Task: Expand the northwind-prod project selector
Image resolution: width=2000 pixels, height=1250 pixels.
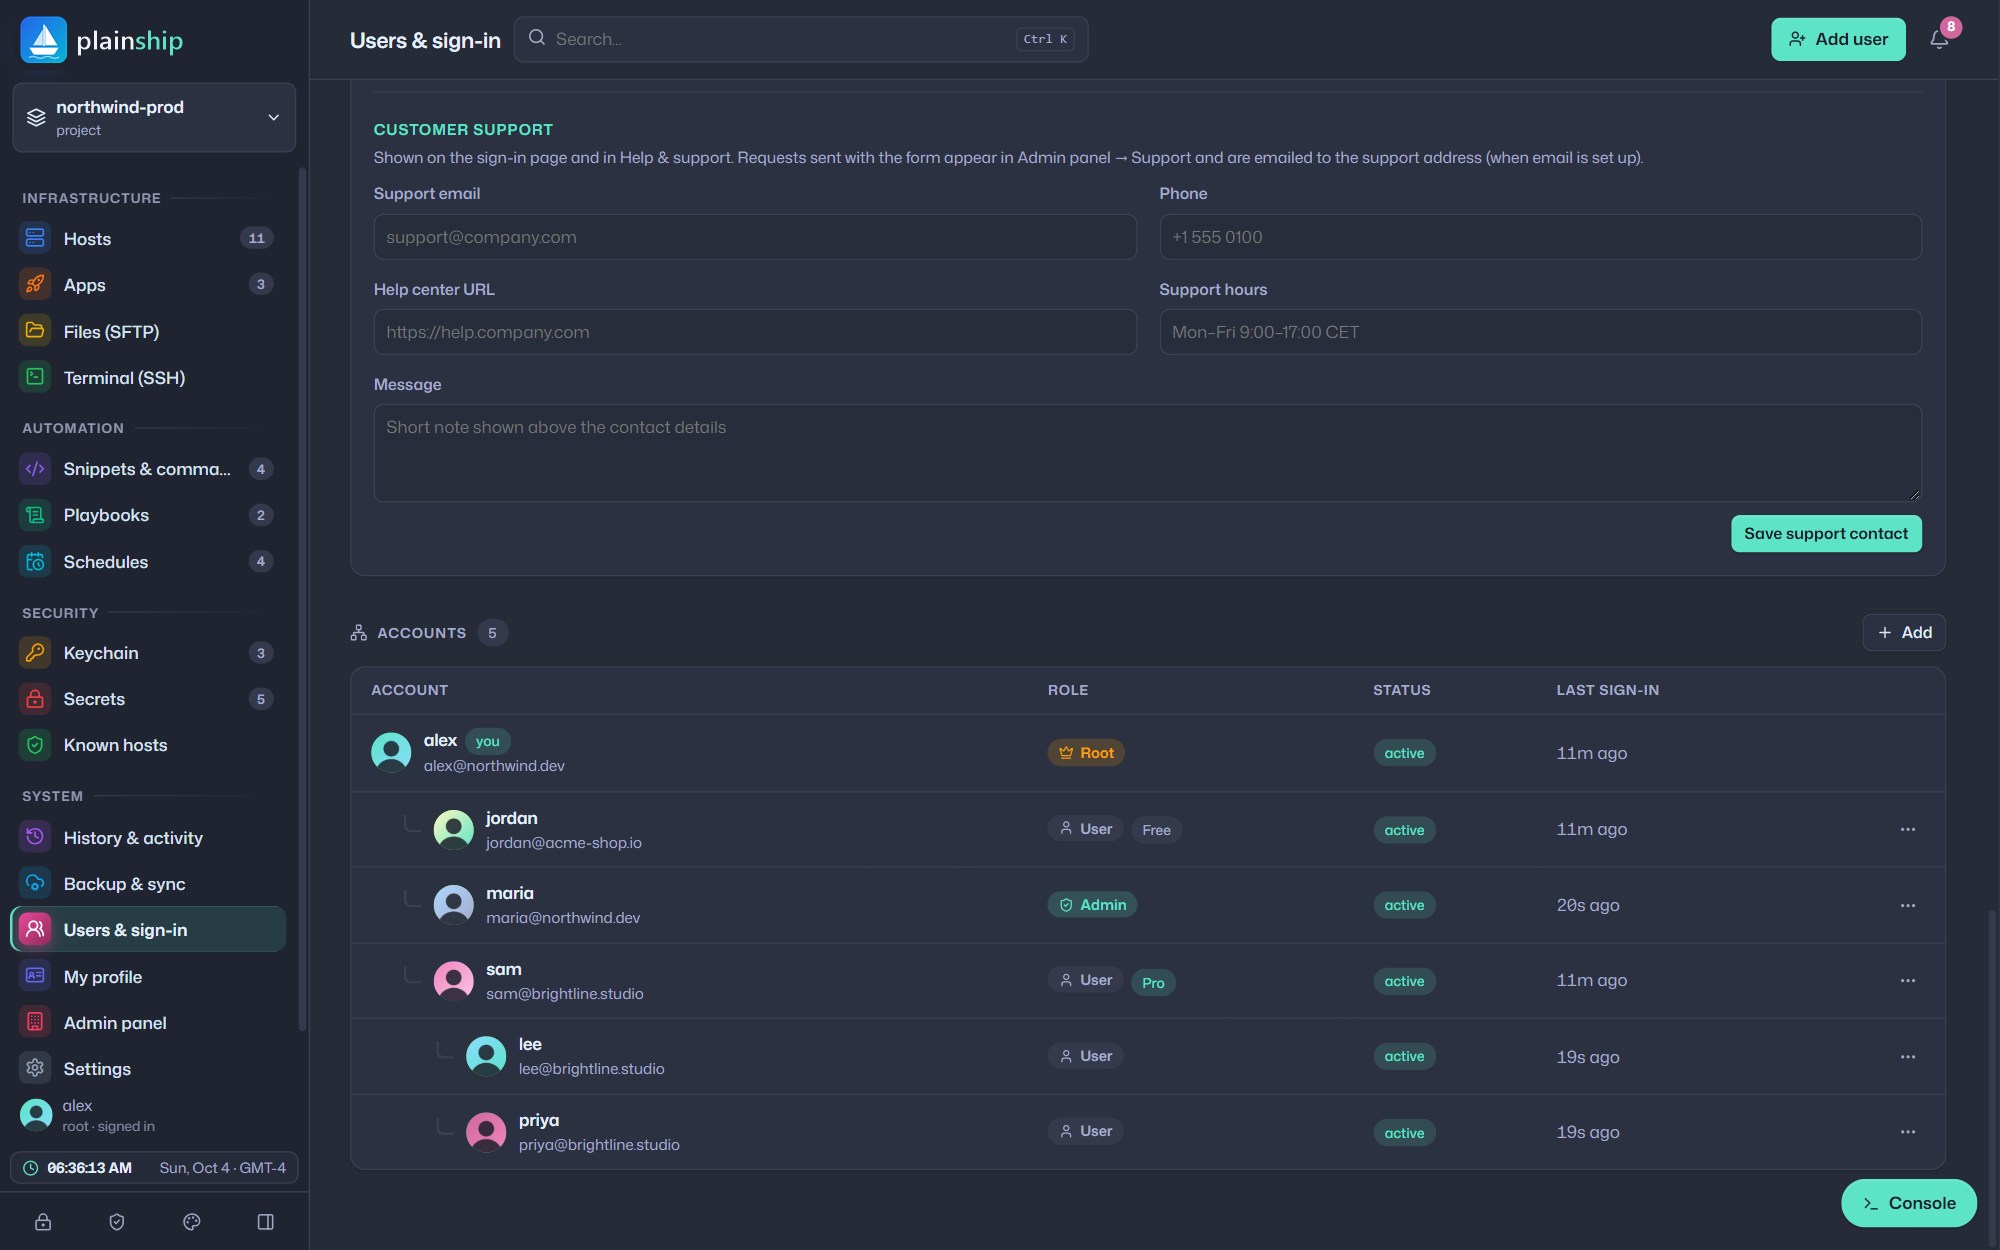Action: (x=154, y=117)
